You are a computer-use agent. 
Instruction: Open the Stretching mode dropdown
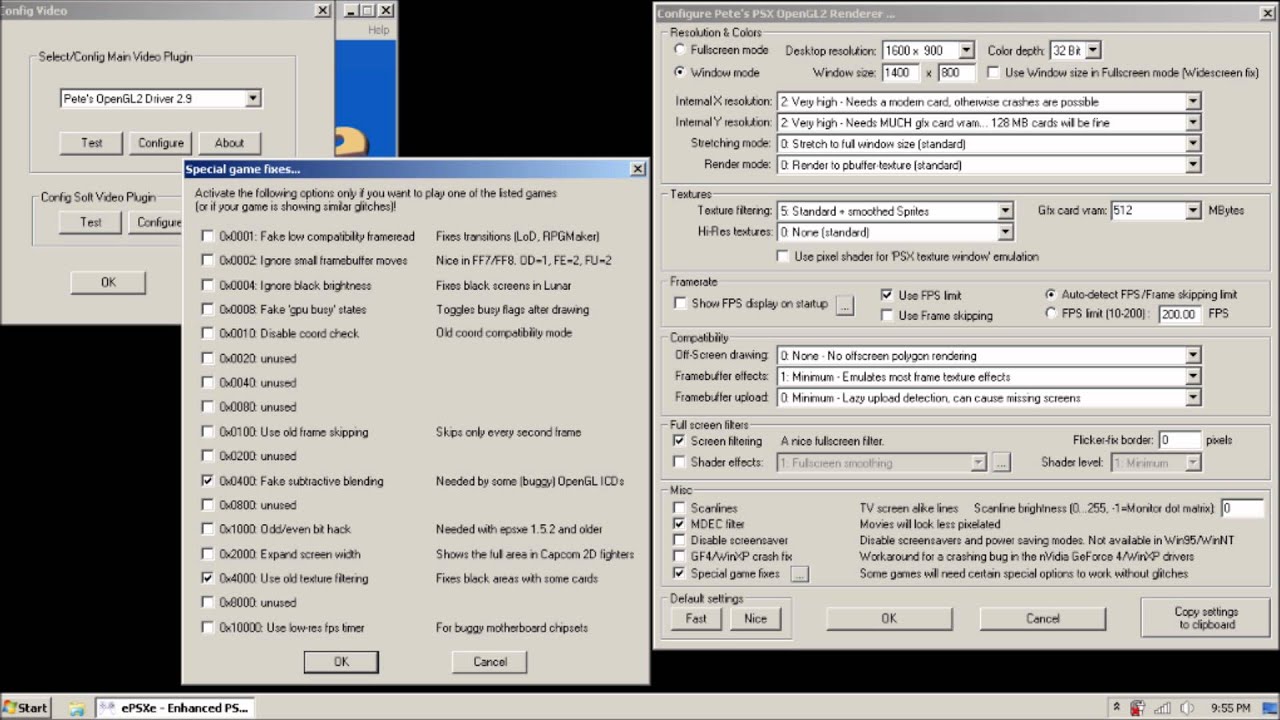tap(1192, 144)
